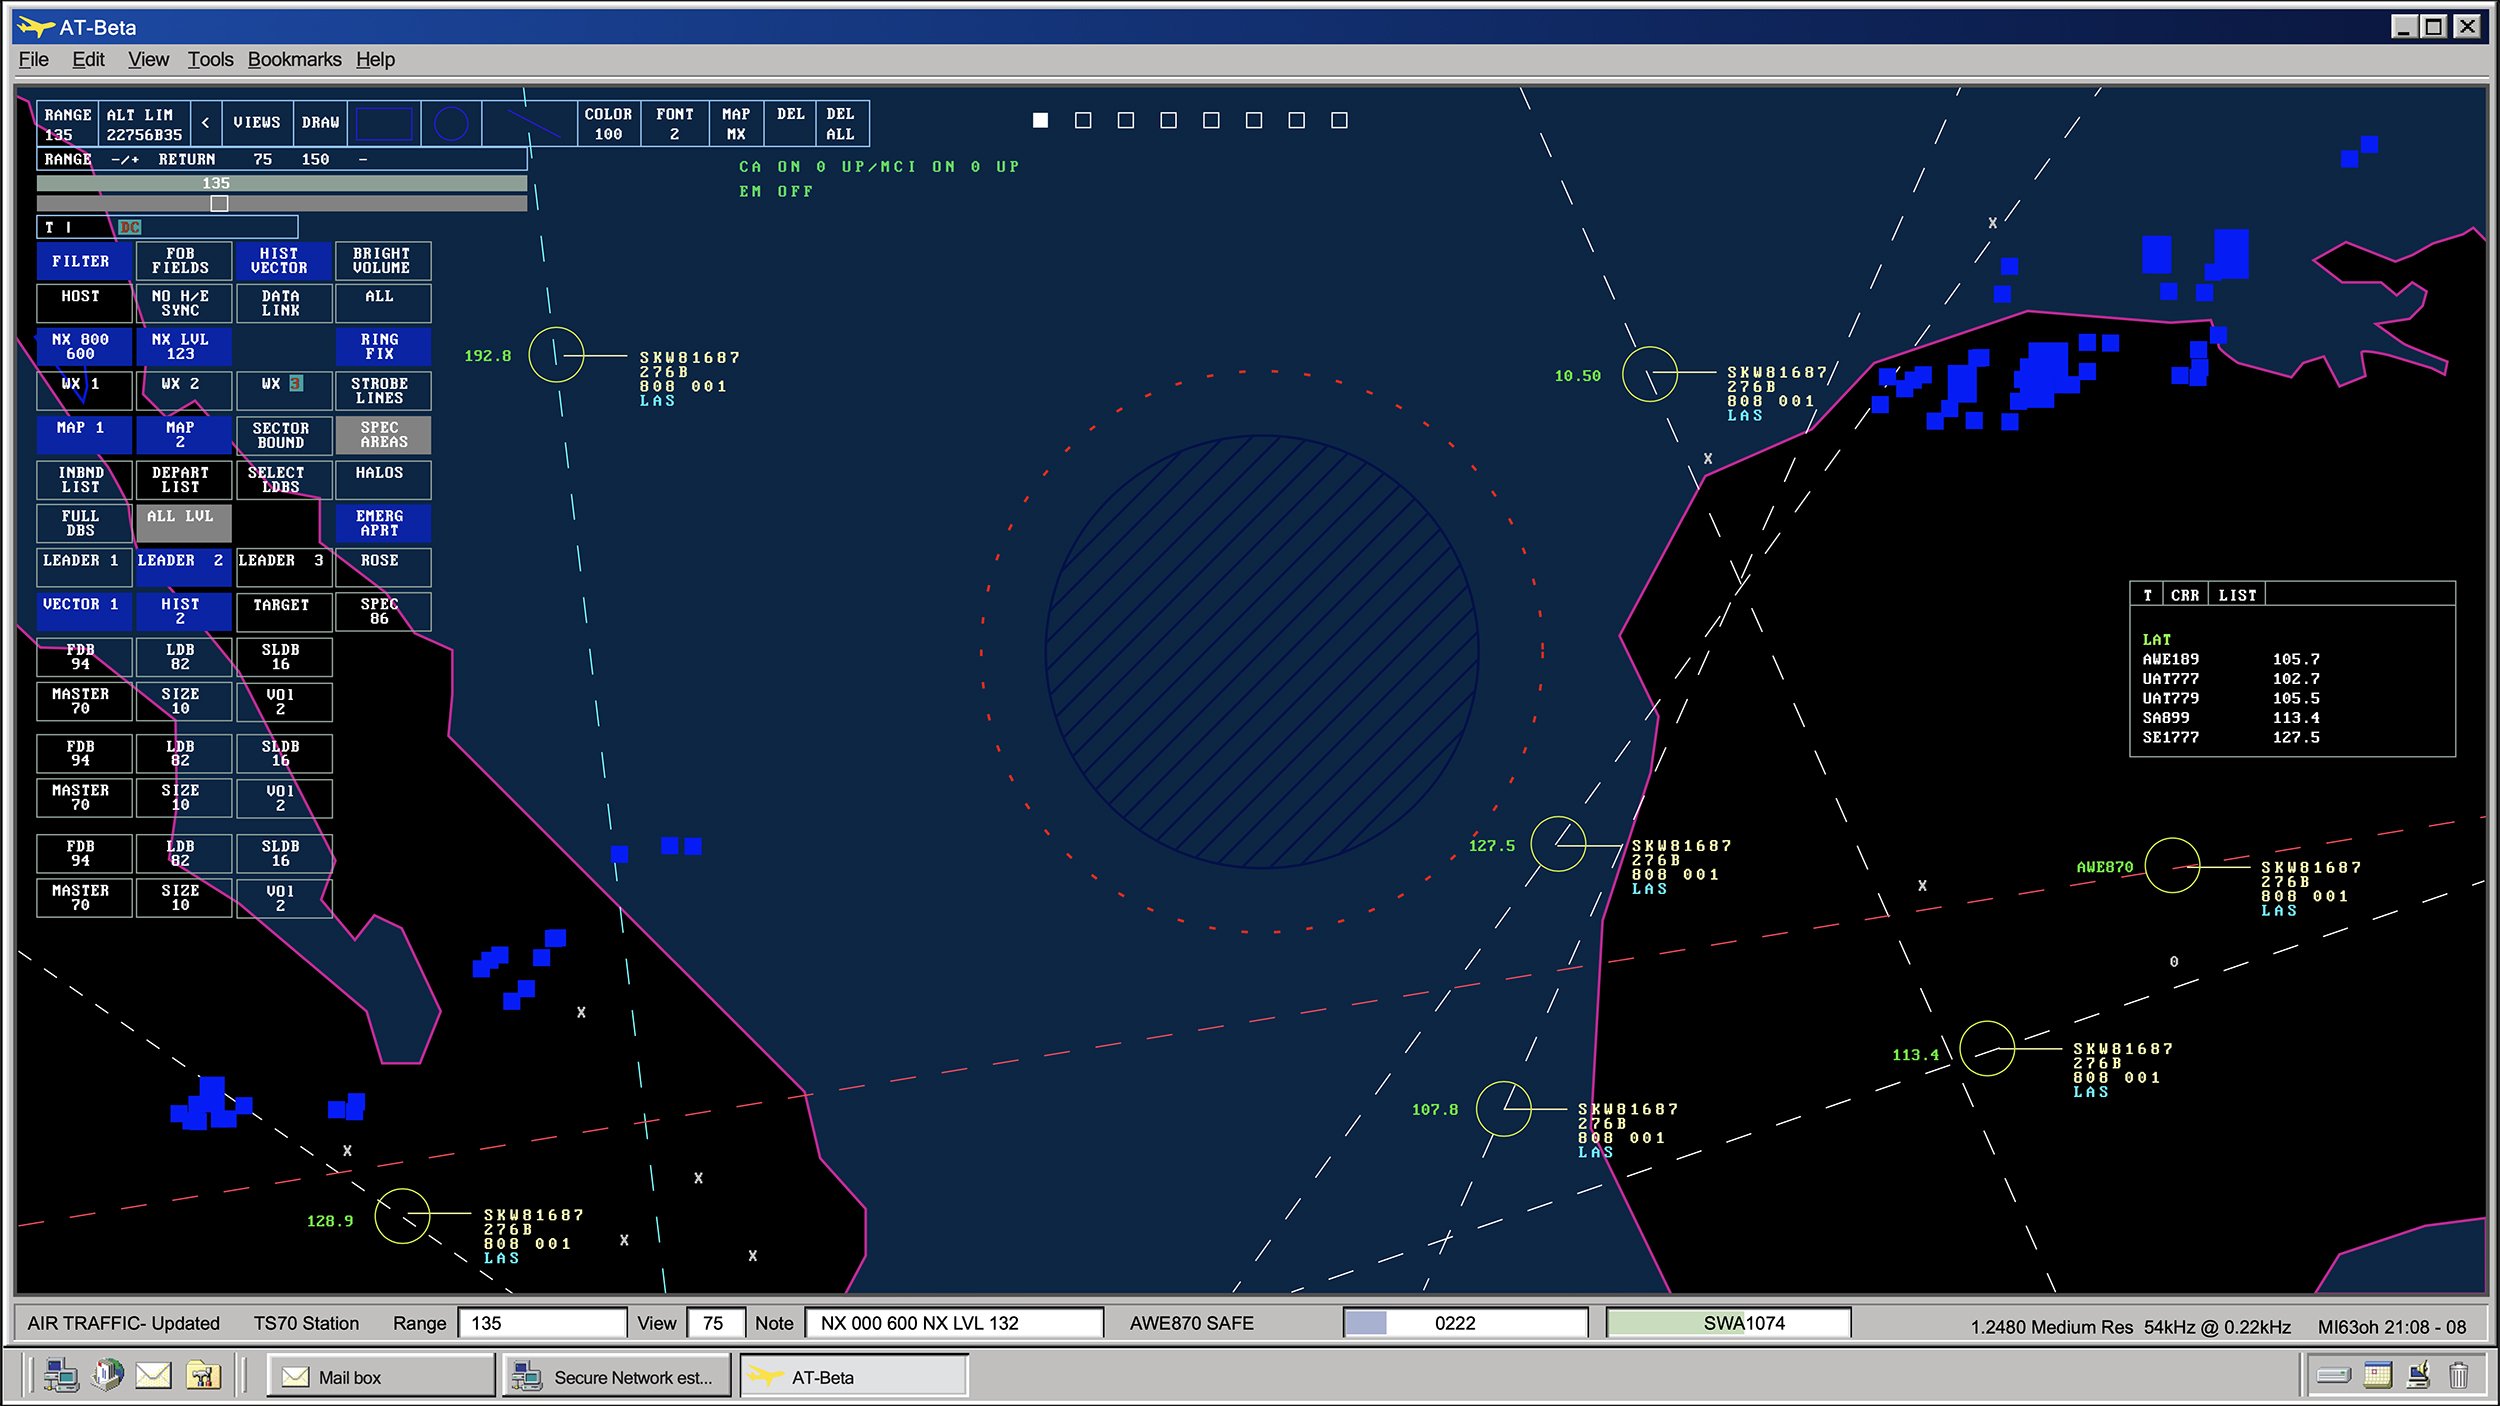
Task: Switch to the CRR tab in the list panel
Action: pos(2185,594)
